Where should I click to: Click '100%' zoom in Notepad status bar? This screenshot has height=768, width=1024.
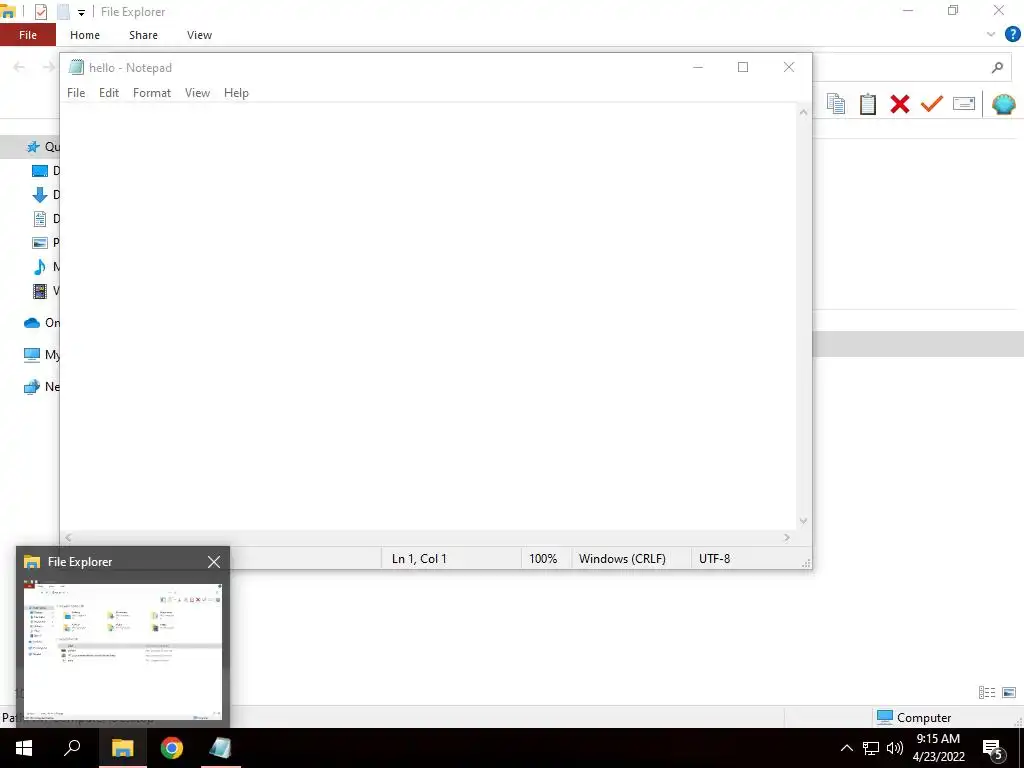coord(543,558)
